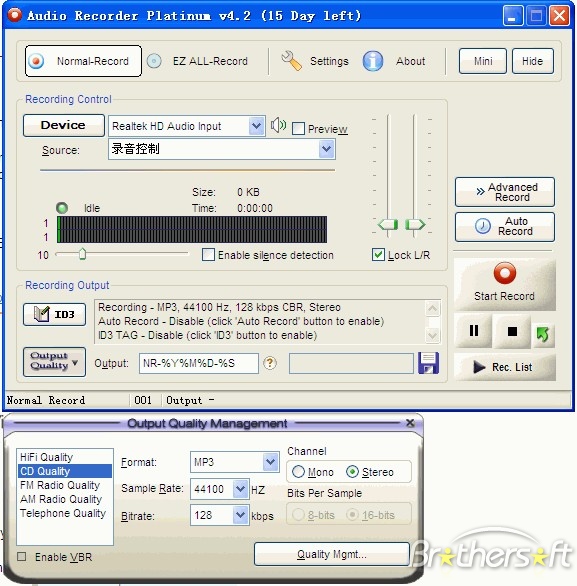Click the About label

pyautogui.click(x=410, y=61)
